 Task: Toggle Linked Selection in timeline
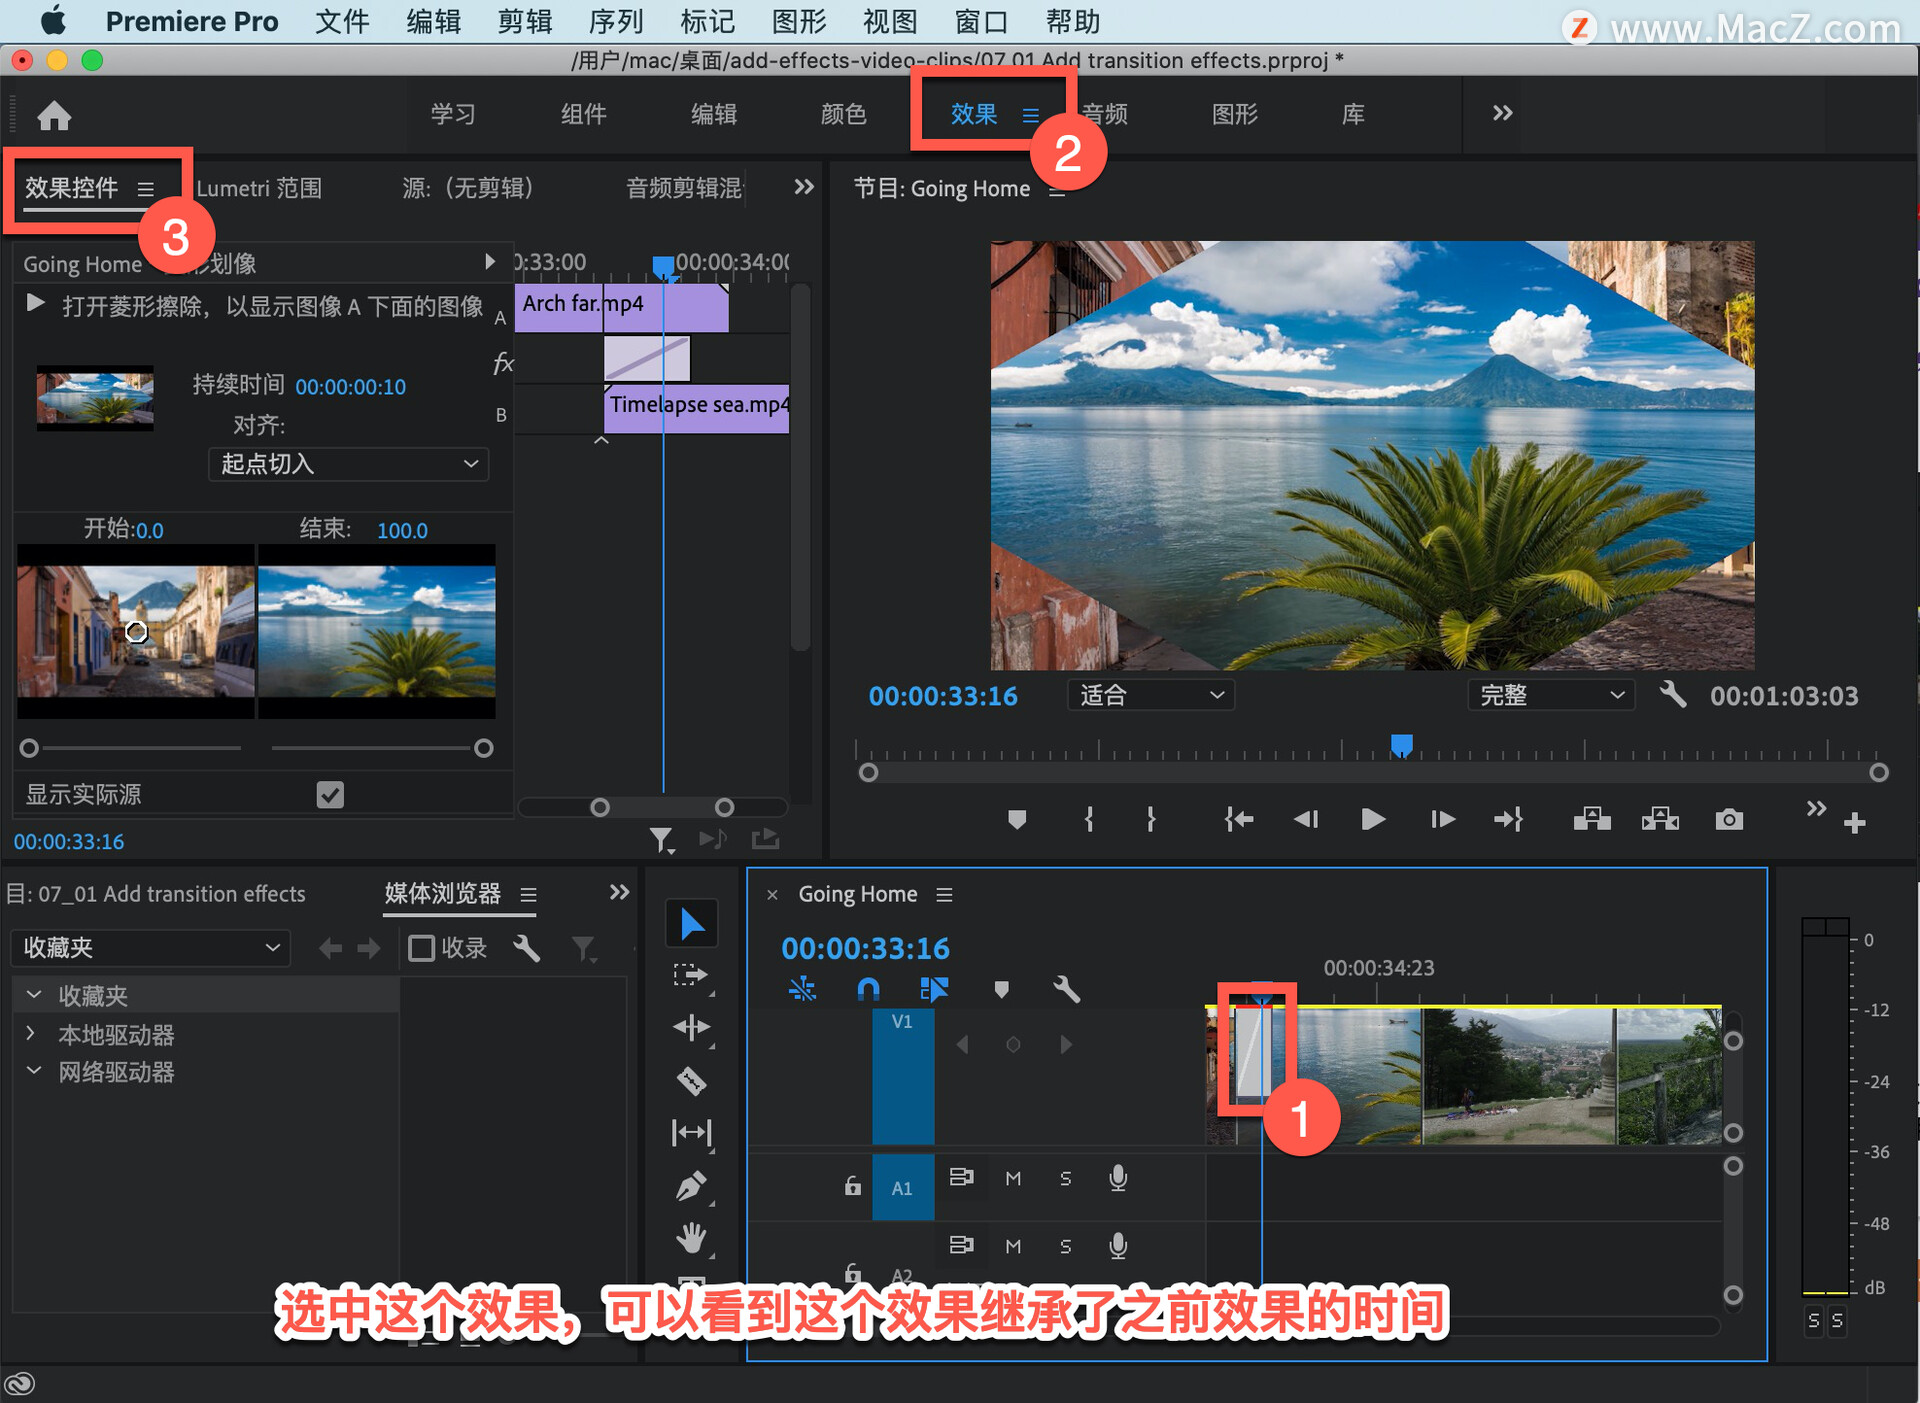pyautogui.click(x=933, y=989)
